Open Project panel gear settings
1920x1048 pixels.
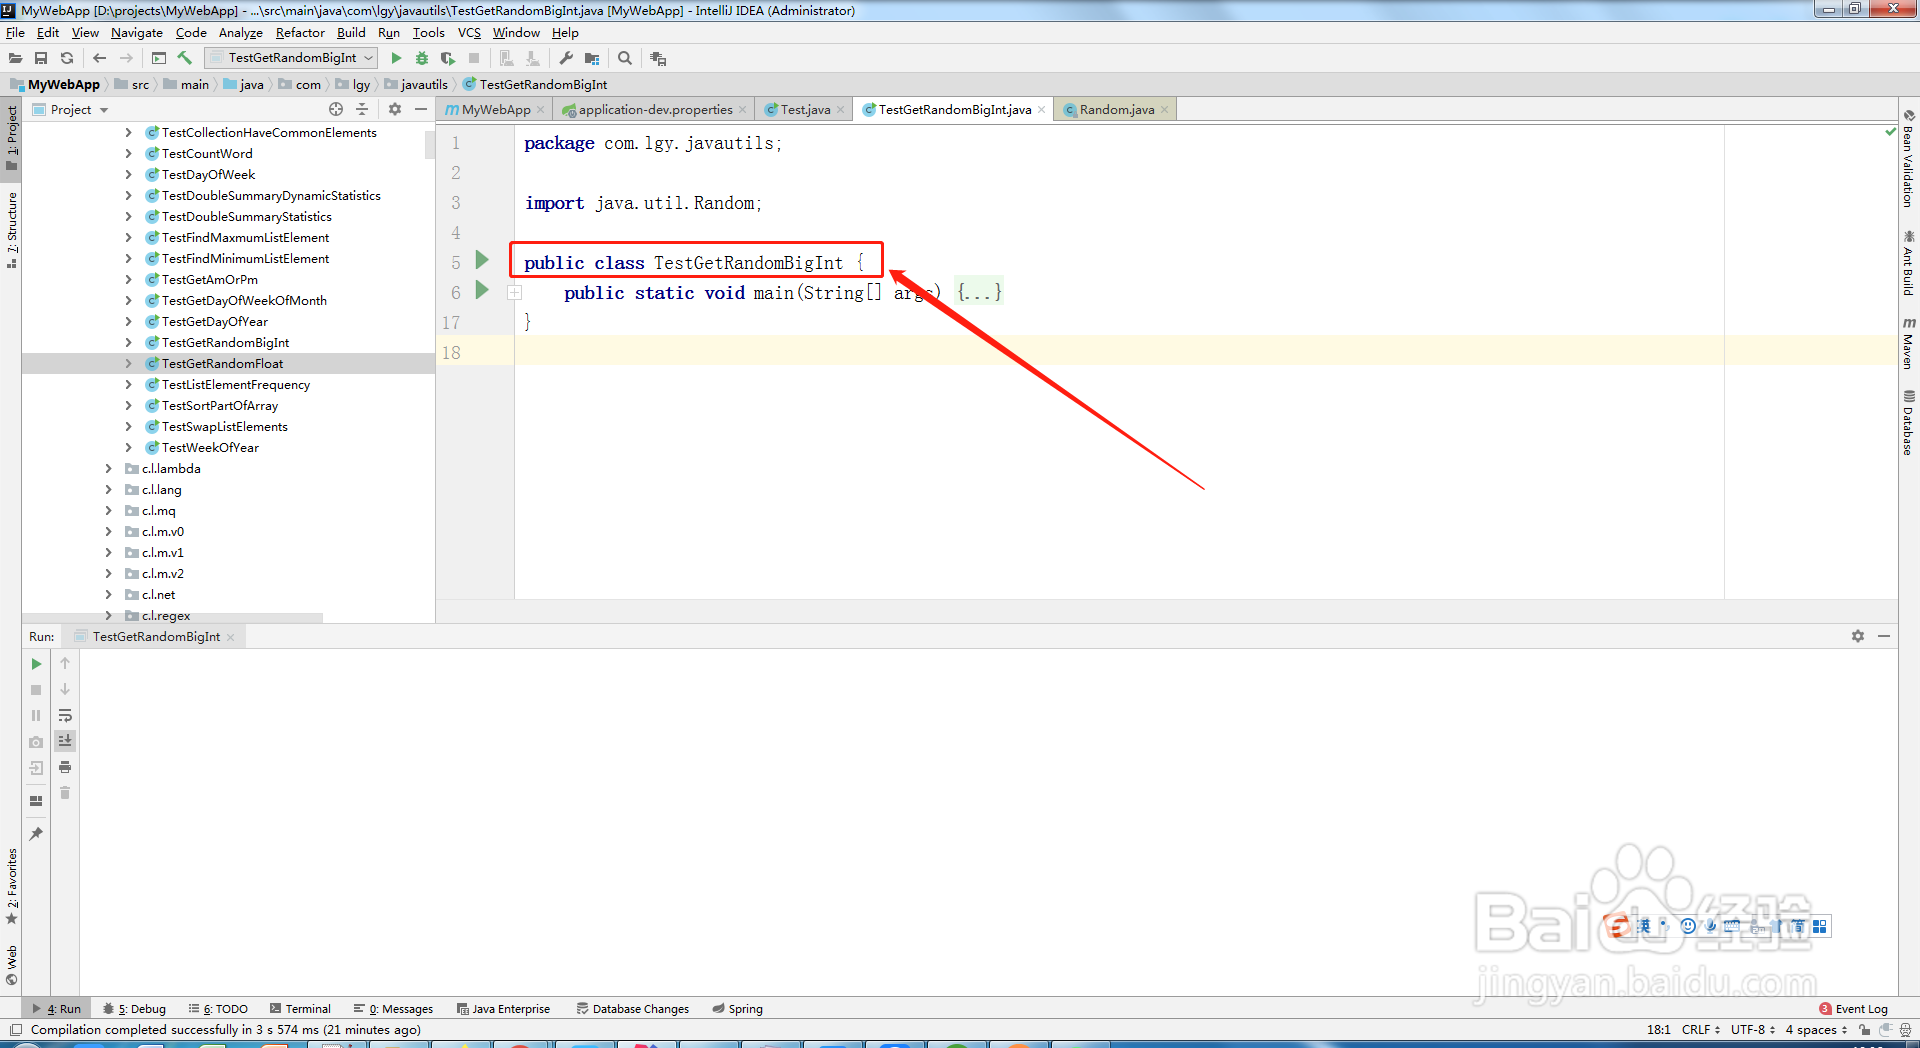point(395,109)
